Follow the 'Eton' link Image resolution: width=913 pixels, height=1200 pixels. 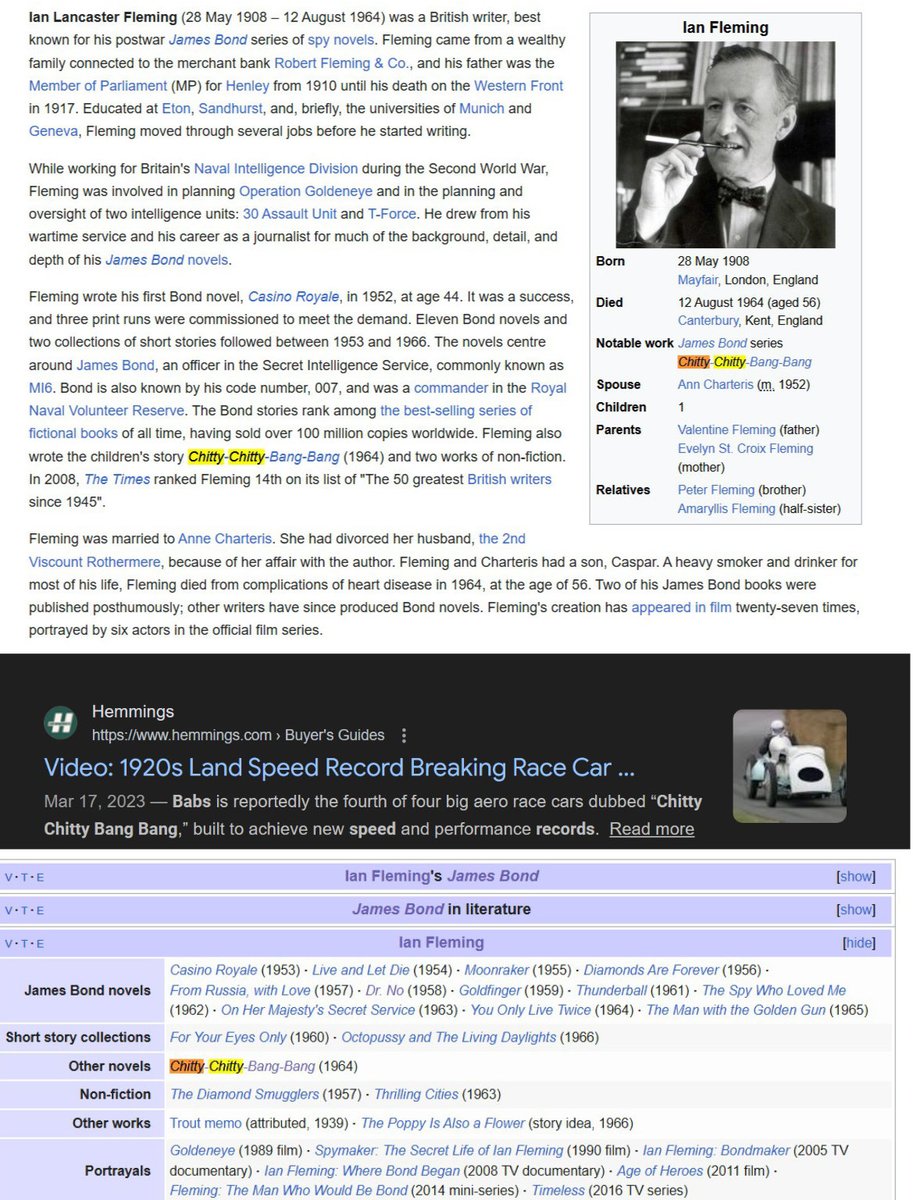176,109
